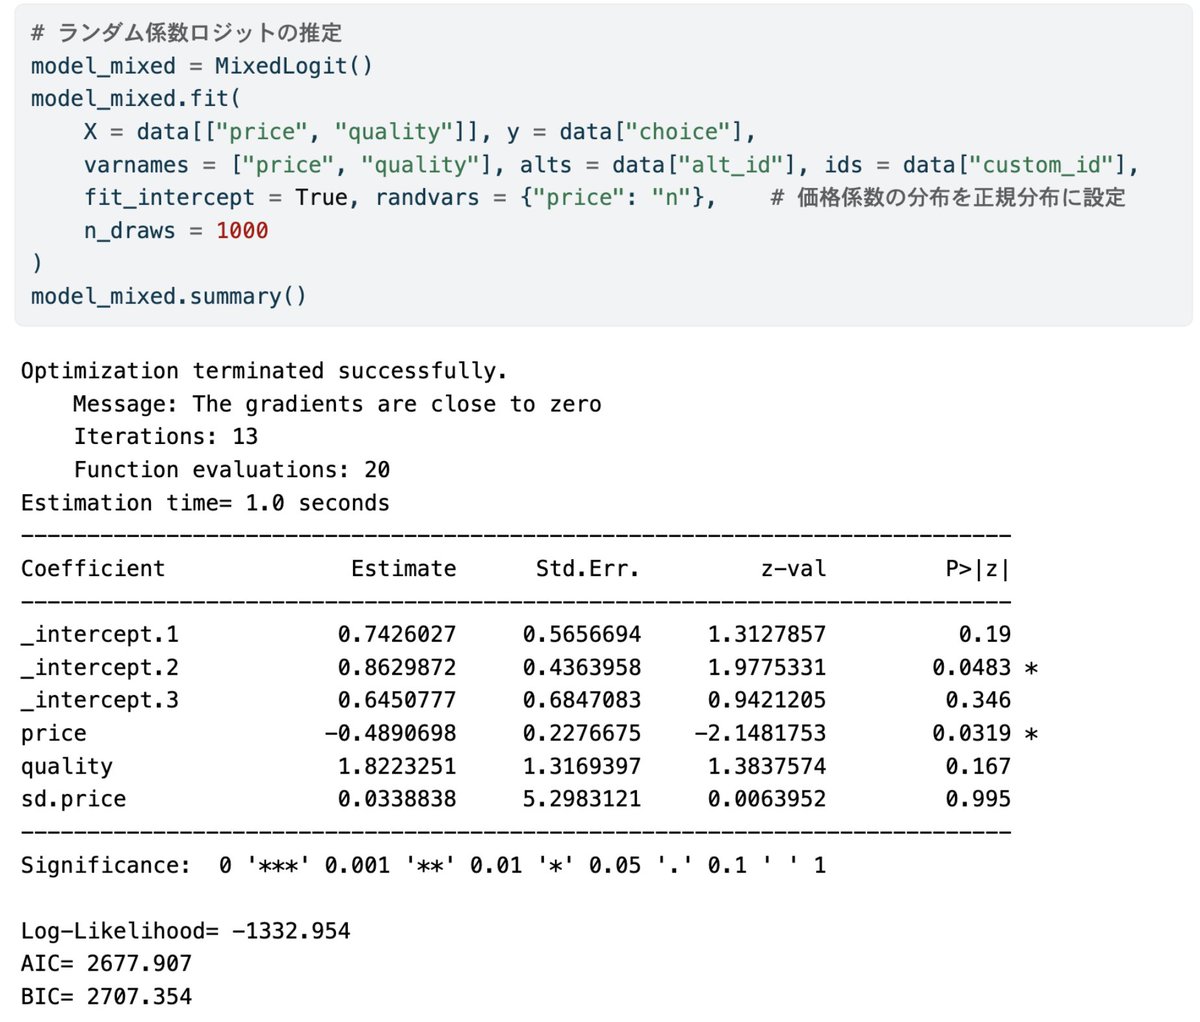1200x1022 pixels.
Task: Click the 'sd.price' row label
Action: coord(74,800)
